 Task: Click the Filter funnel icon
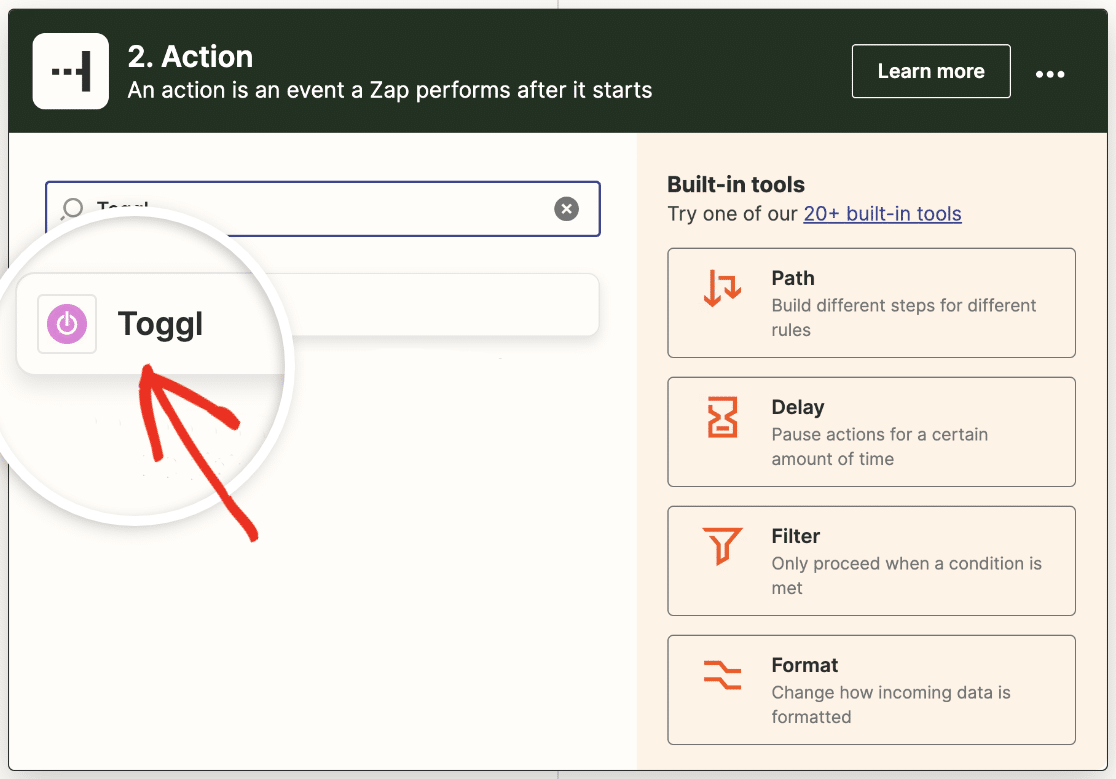(722, 546)
